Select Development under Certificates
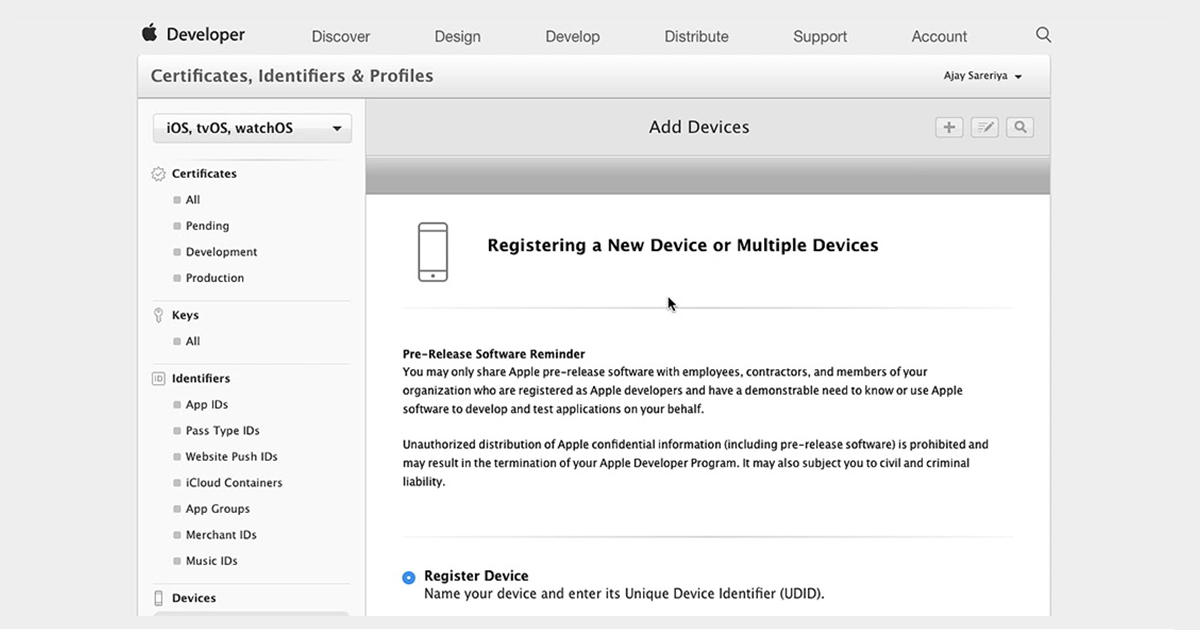The height and width of the screenshot is (630, 1200). point(221,252)
